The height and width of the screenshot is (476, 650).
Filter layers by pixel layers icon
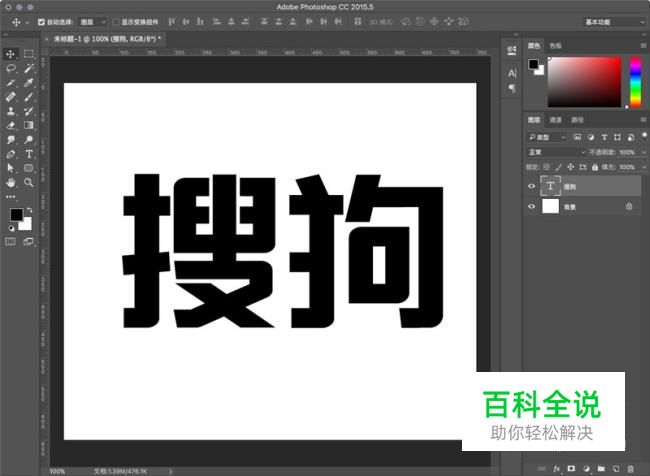click(x=577, y=137)
